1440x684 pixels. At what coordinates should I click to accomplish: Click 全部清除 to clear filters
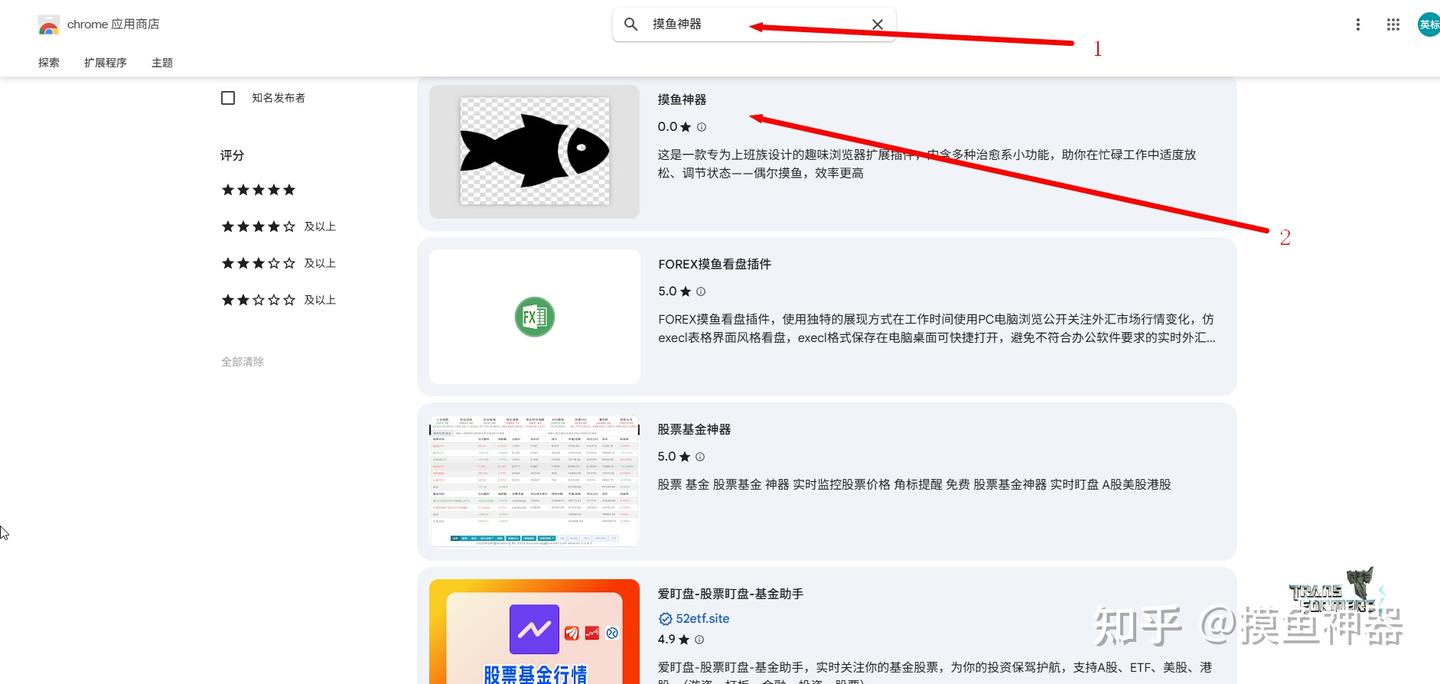click(243, 362)
